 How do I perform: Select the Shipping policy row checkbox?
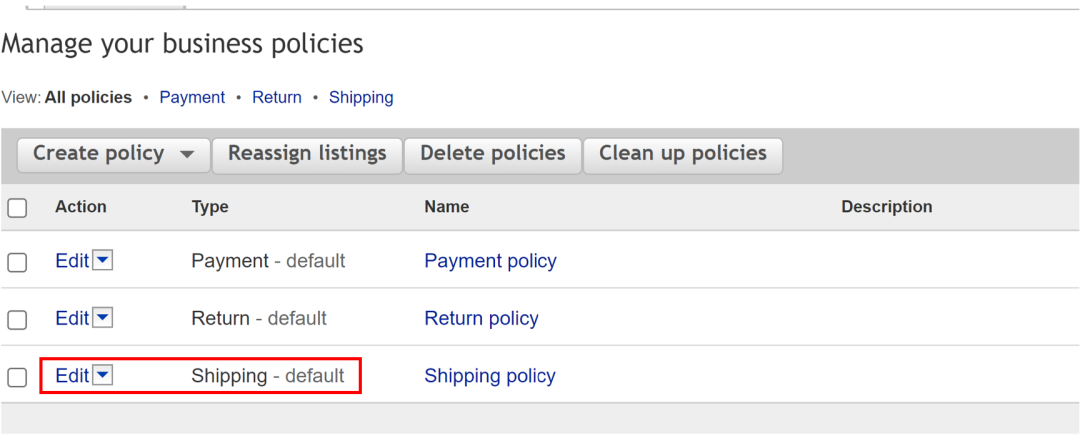coord(17,378)
